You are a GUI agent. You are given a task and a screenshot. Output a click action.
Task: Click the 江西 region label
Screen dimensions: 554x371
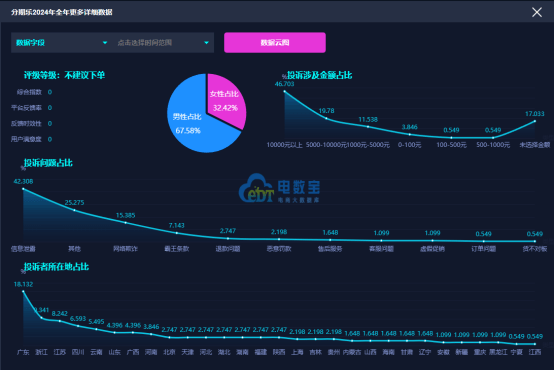tap(535, 352)
